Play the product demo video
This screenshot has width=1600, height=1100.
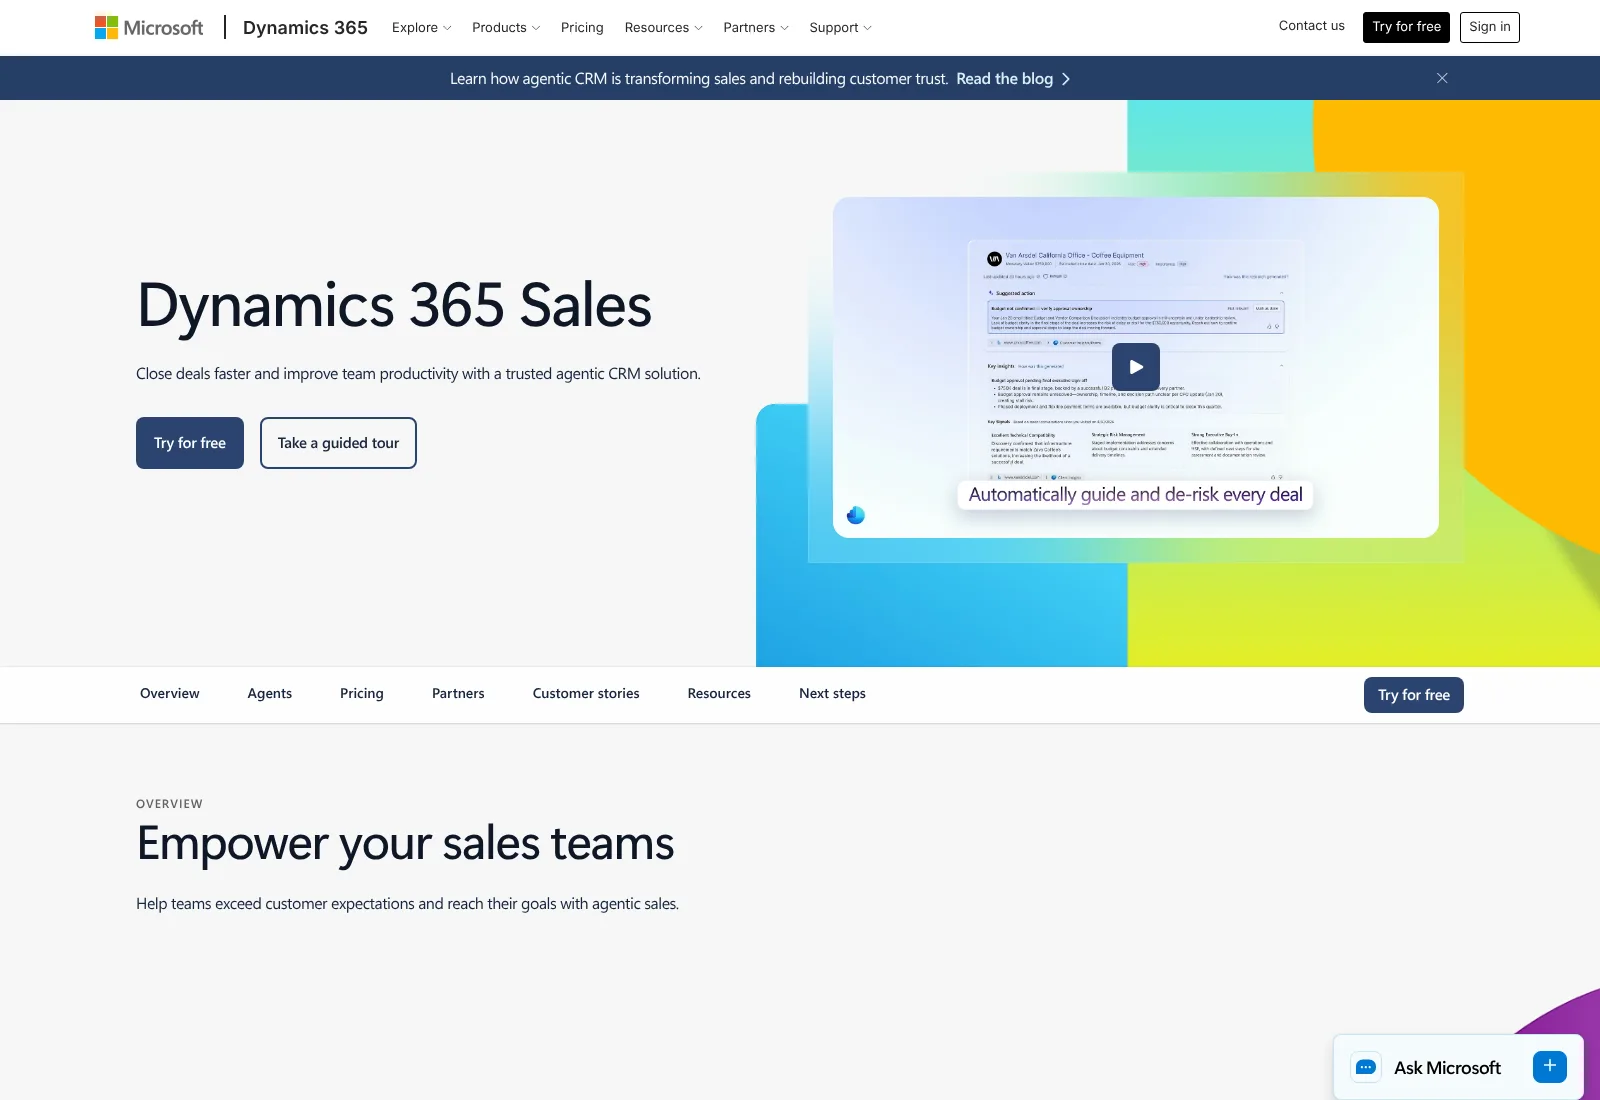click(1136, 367)
